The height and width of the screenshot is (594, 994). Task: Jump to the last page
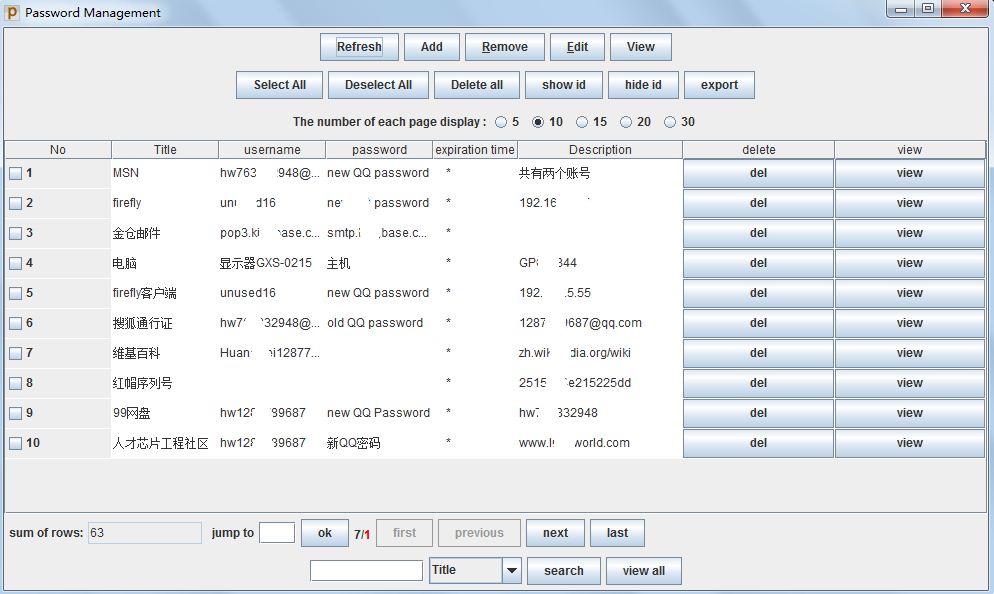click(x=617, y=533)
